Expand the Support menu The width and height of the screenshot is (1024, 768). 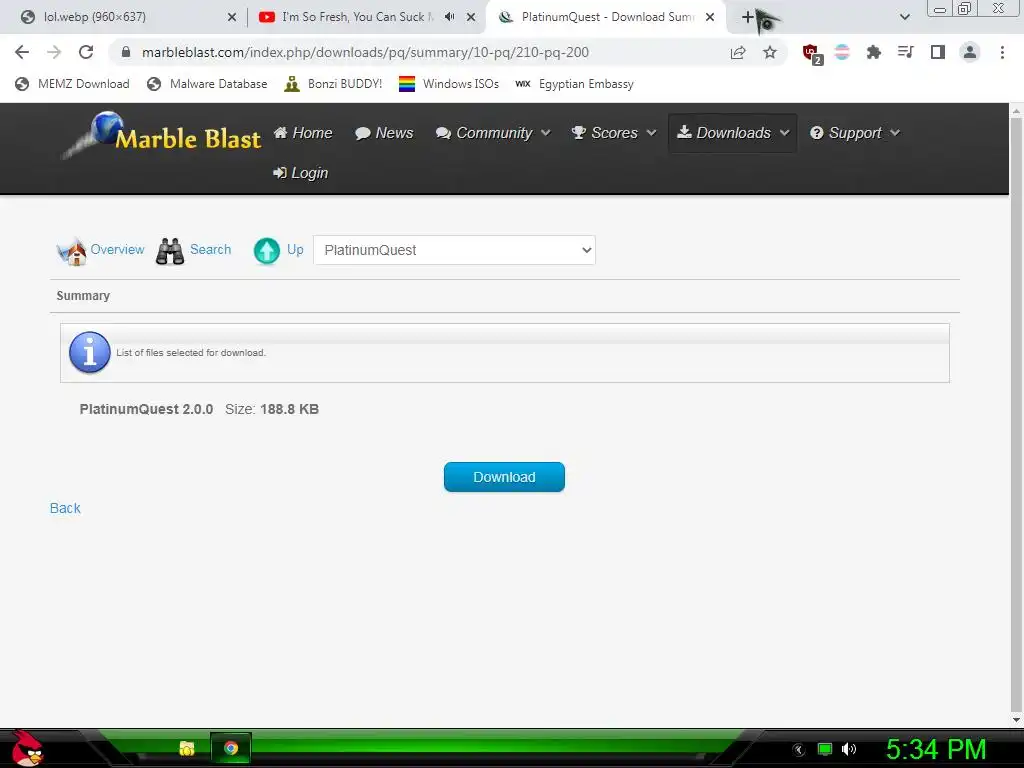point(855,133)
